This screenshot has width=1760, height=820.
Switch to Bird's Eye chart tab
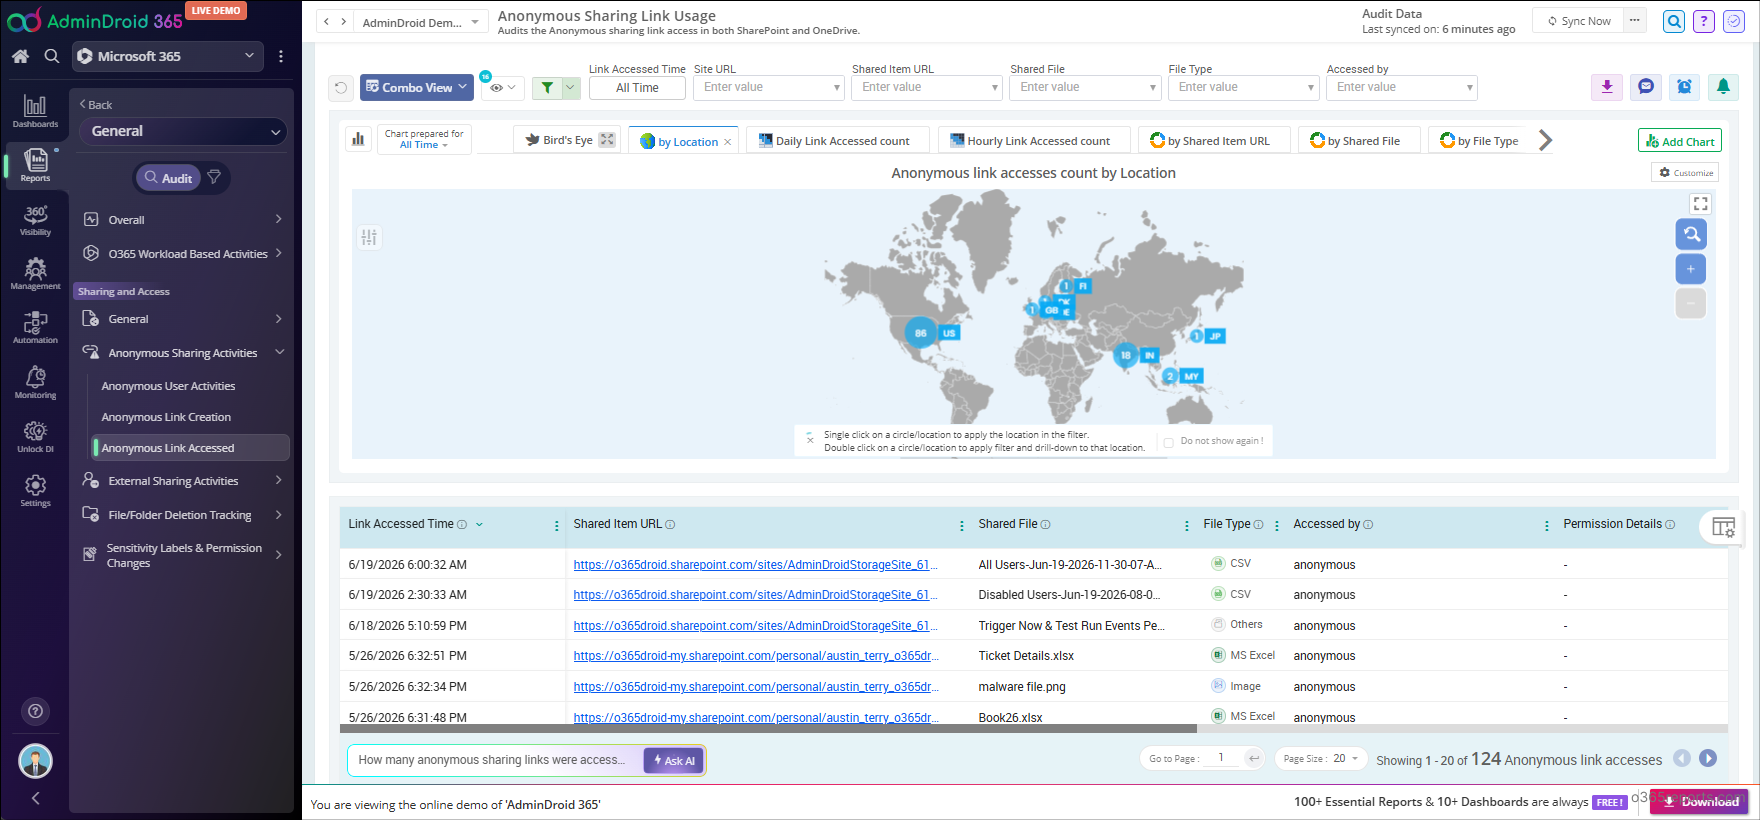click(x=567, y=140)
